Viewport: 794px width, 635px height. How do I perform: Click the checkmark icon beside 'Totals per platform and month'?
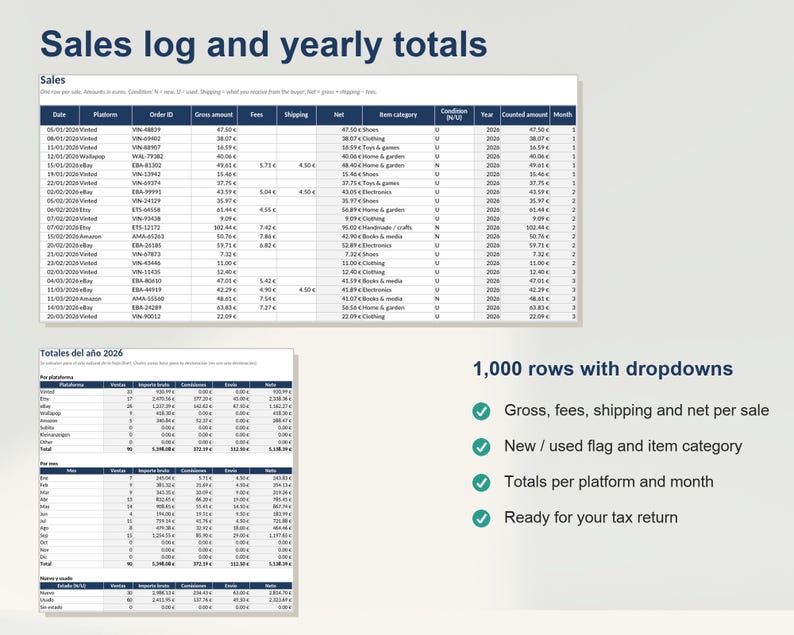point(481,483)
